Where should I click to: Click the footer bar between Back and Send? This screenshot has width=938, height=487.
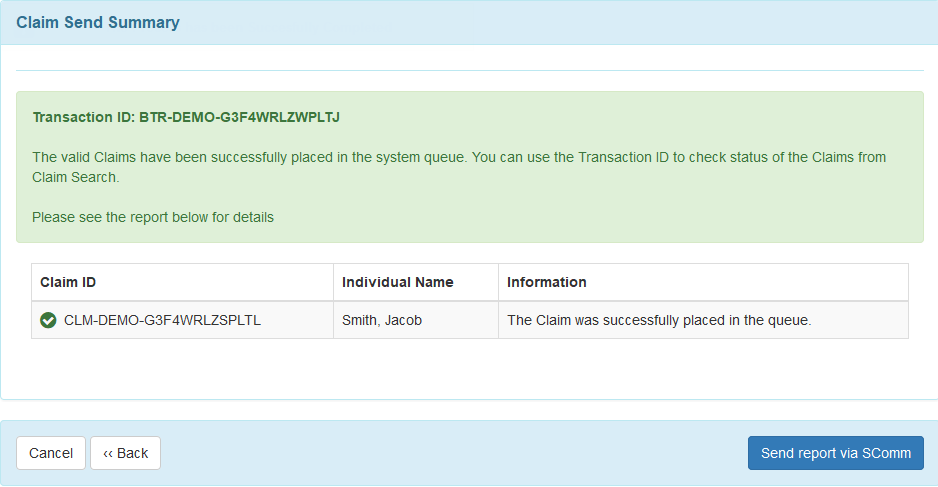[453, 453]
